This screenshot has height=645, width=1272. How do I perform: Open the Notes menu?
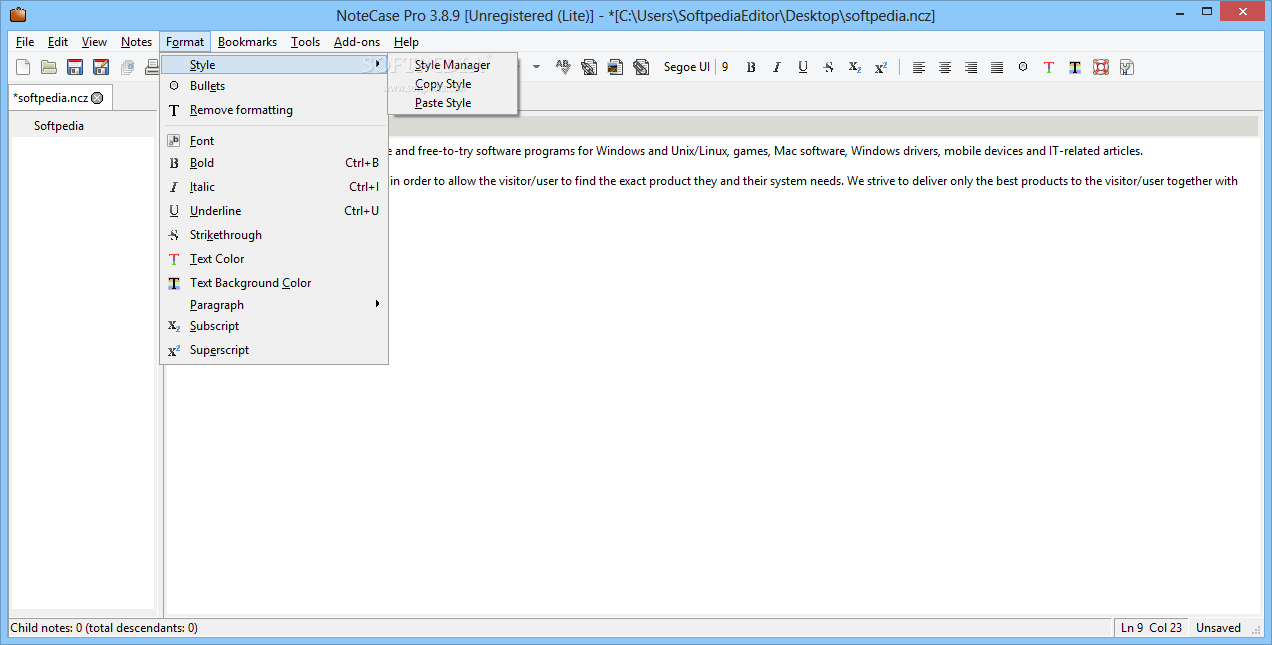[x=137, y=42]
